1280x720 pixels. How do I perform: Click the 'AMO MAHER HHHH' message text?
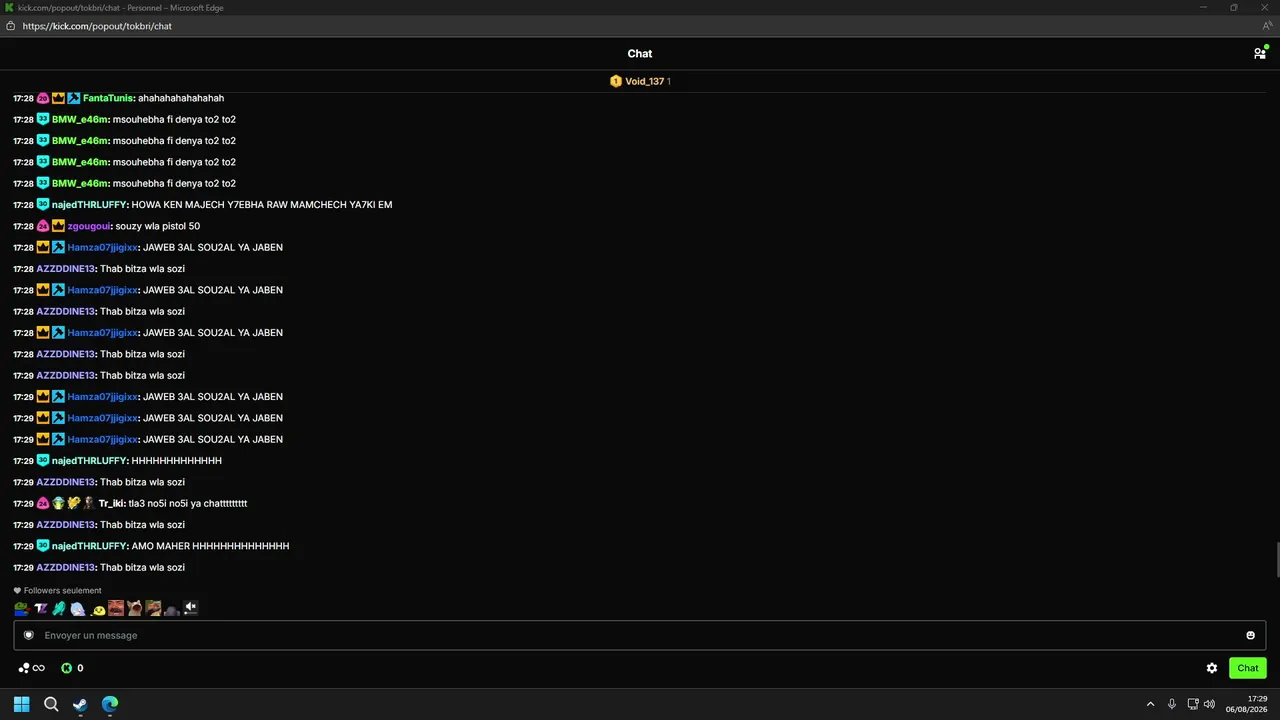pyautogui.click(x=210, y=546)
